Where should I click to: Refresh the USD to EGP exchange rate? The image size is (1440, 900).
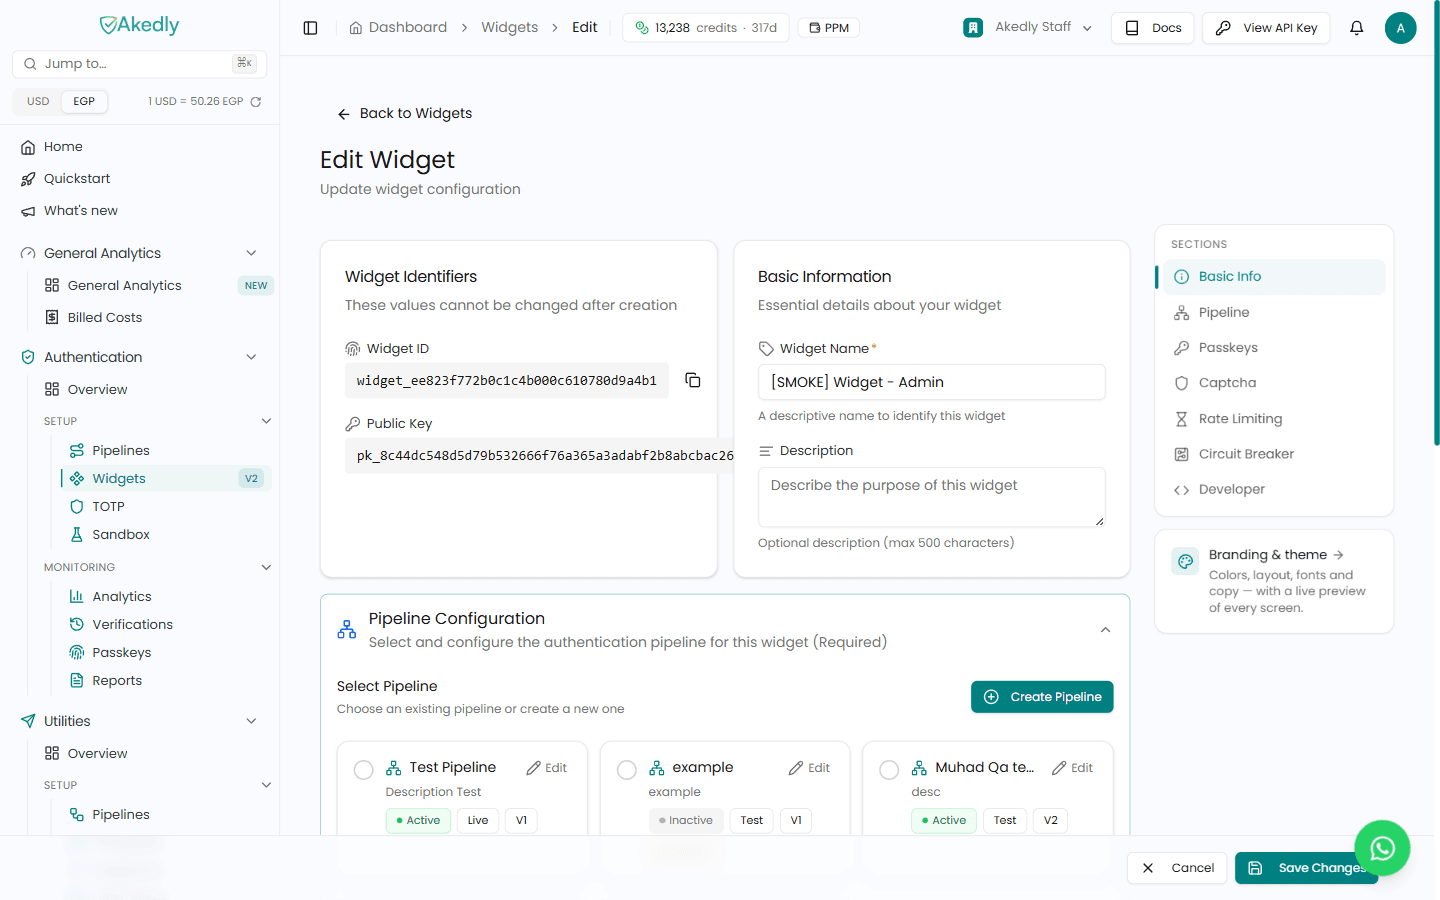(x=256, y=102)
